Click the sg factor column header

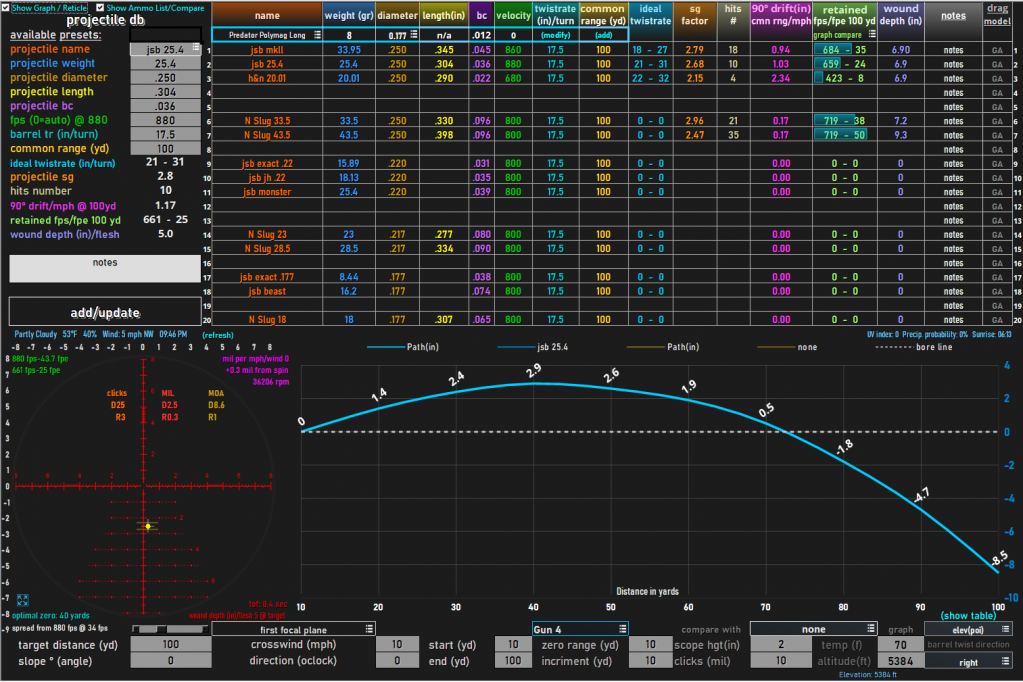(694, 15)
